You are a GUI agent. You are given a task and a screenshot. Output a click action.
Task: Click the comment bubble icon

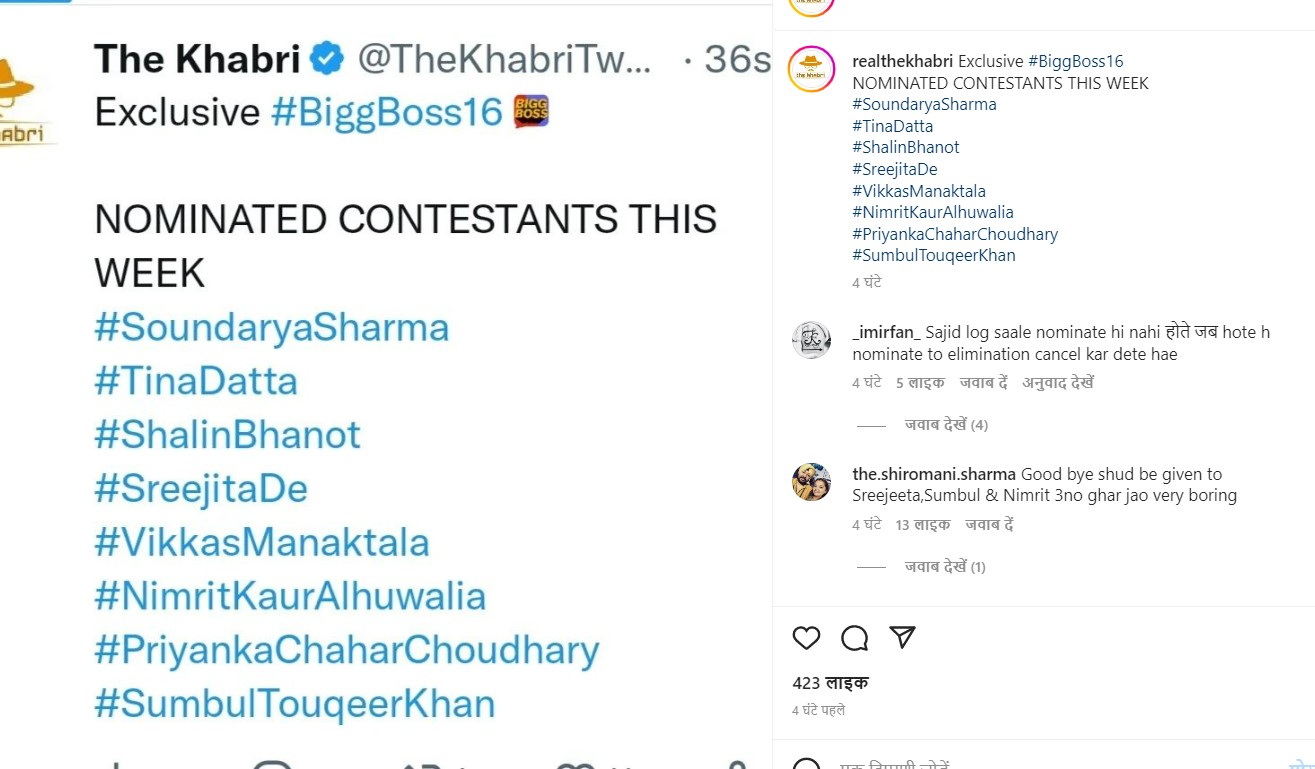[x=854, y=638]
